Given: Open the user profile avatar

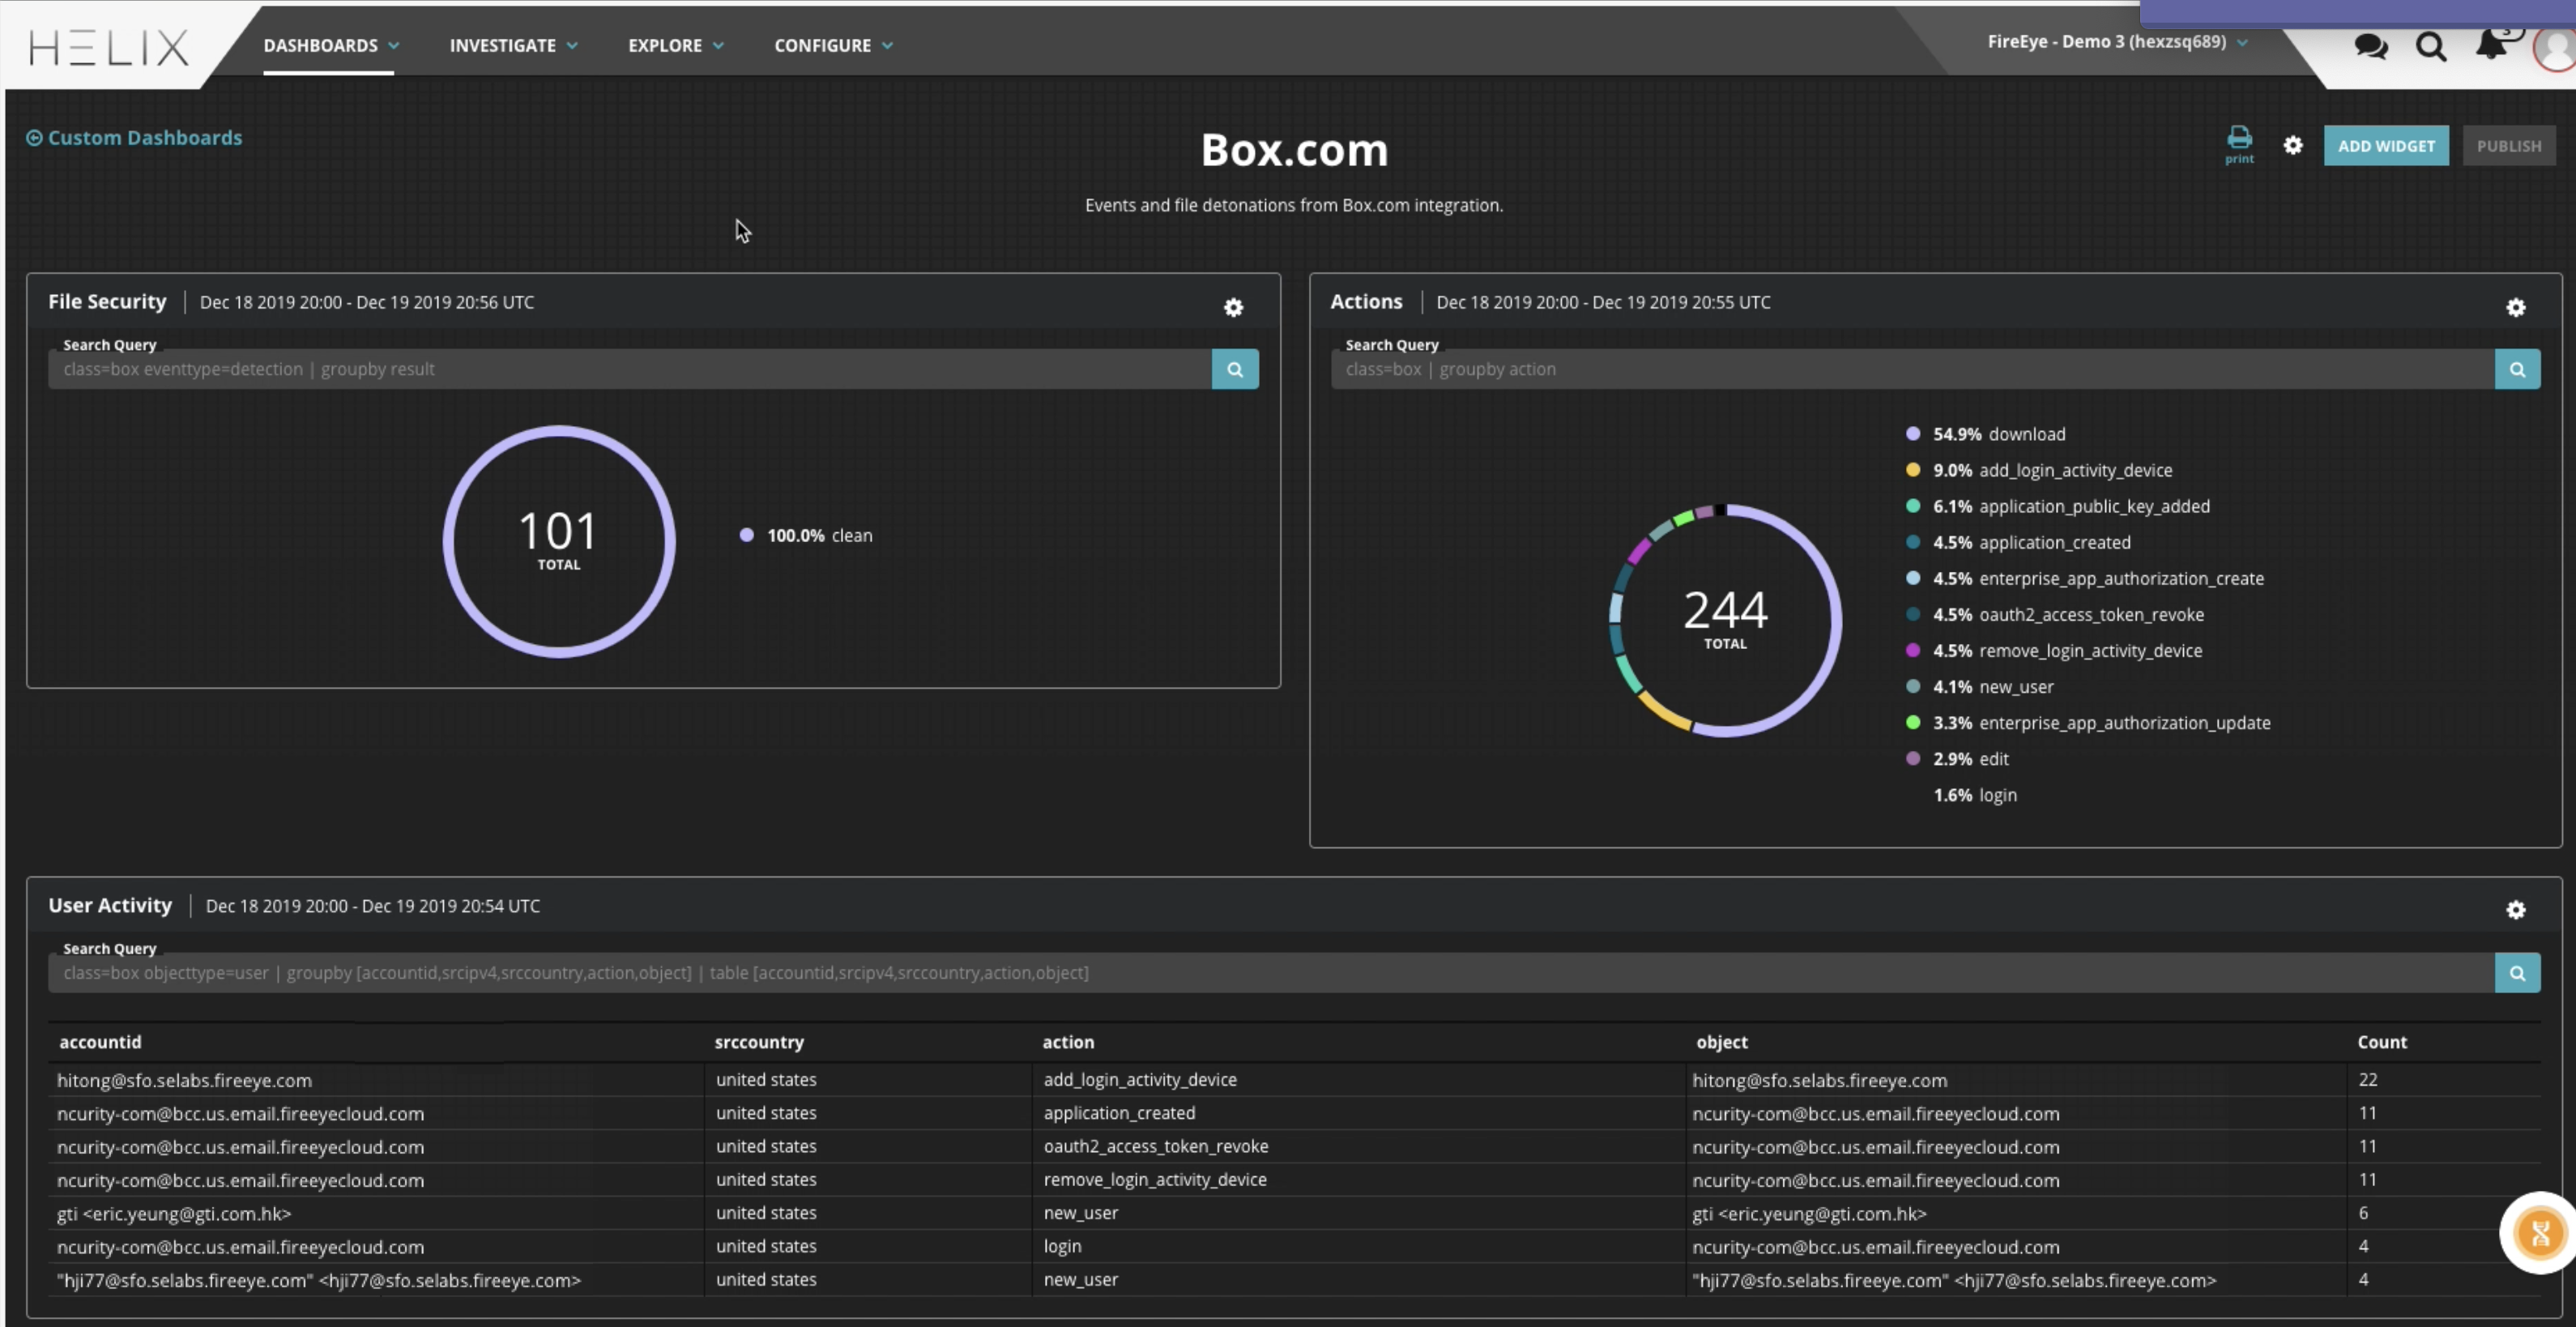Looking at the screenshot, I should click(x=2555, y=47).
